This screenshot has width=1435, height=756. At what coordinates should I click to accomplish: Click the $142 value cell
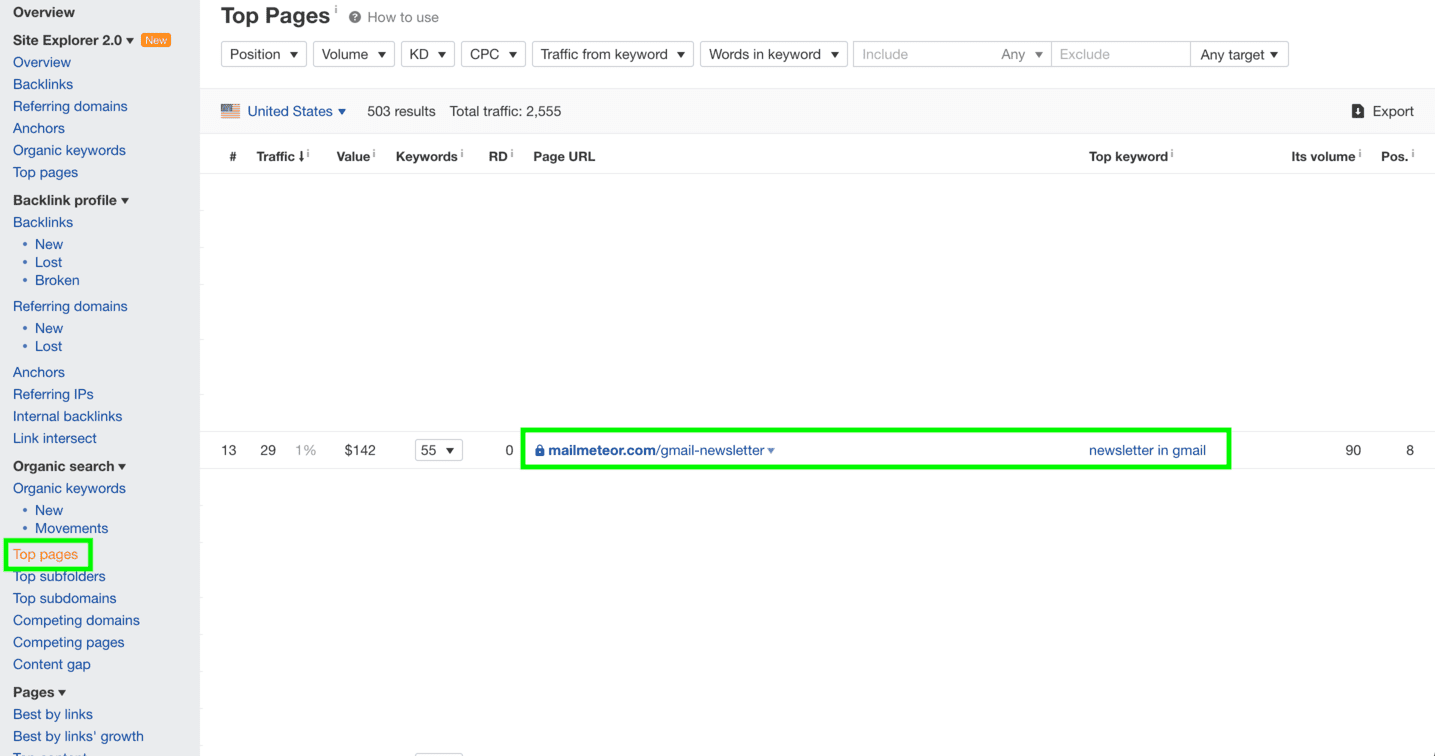pos(360,450)
